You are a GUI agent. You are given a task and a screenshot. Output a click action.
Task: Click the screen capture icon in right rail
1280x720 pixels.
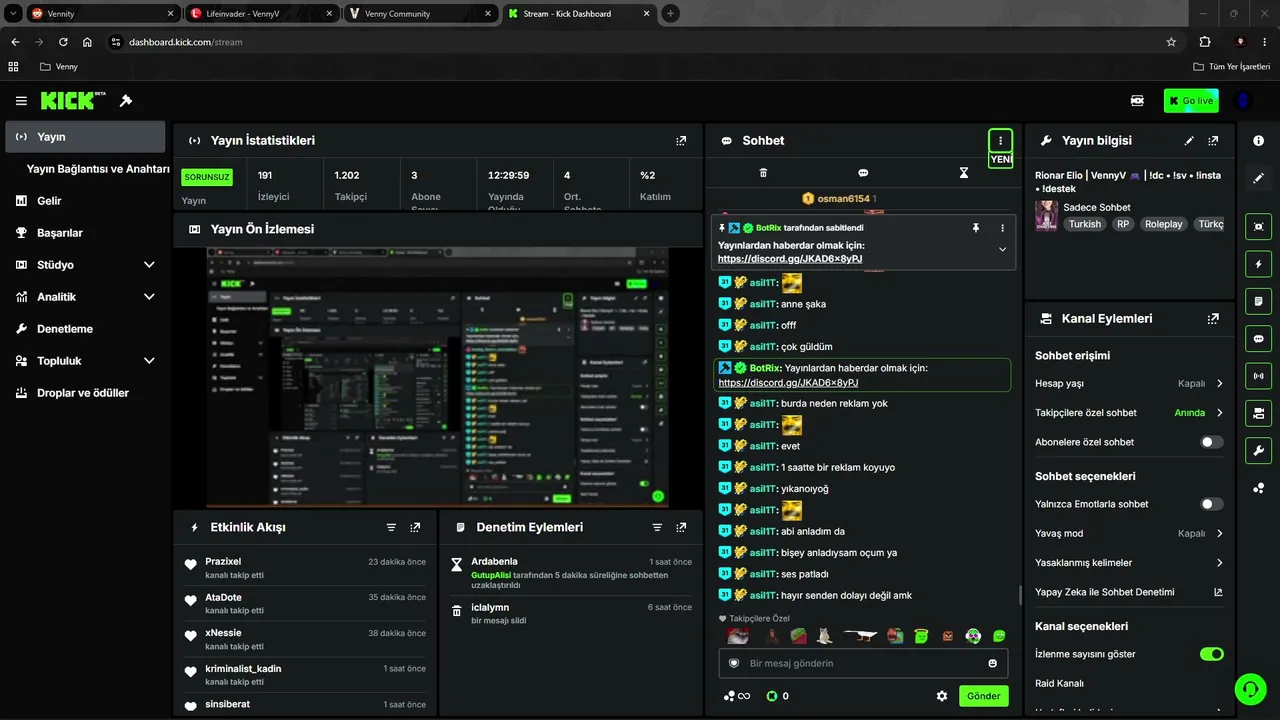pyautogui.click(x=1259, y=227)
